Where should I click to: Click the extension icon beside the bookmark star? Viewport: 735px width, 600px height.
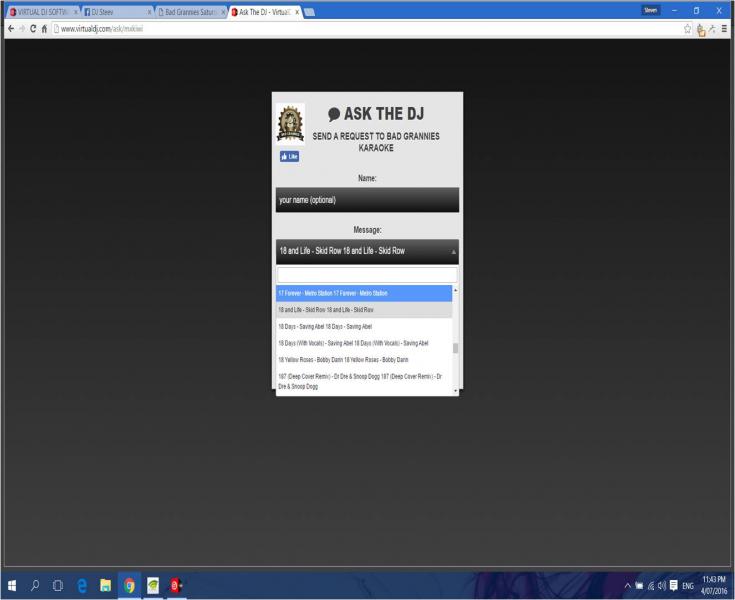click(x=701, y=30)
